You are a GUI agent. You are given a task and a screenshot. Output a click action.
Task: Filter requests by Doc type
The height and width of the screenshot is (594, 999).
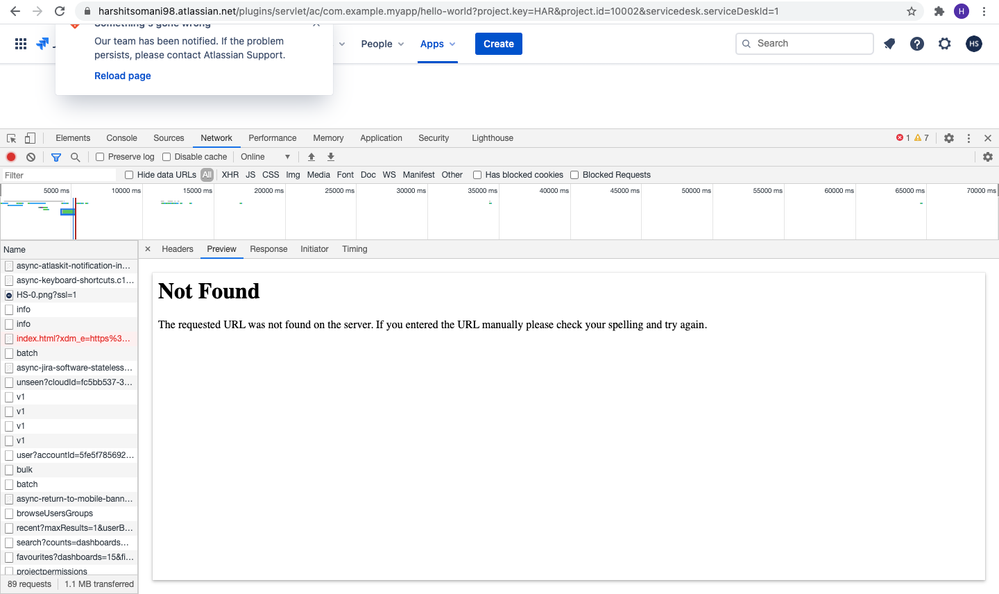368,175
